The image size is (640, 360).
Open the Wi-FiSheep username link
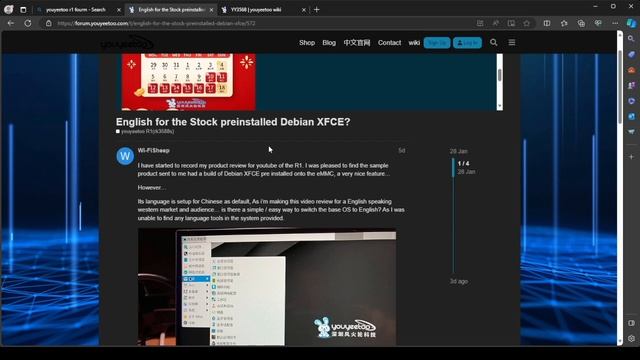pos(153,150)
